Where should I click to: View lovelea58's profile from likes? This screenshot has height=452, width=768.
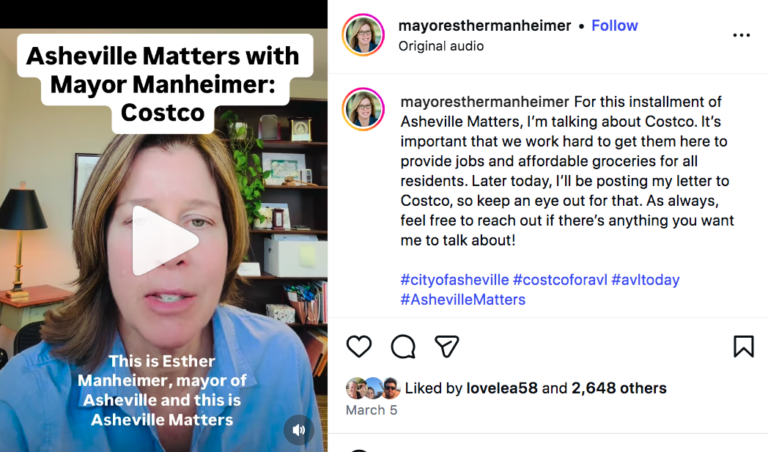(x=502, y=388)
